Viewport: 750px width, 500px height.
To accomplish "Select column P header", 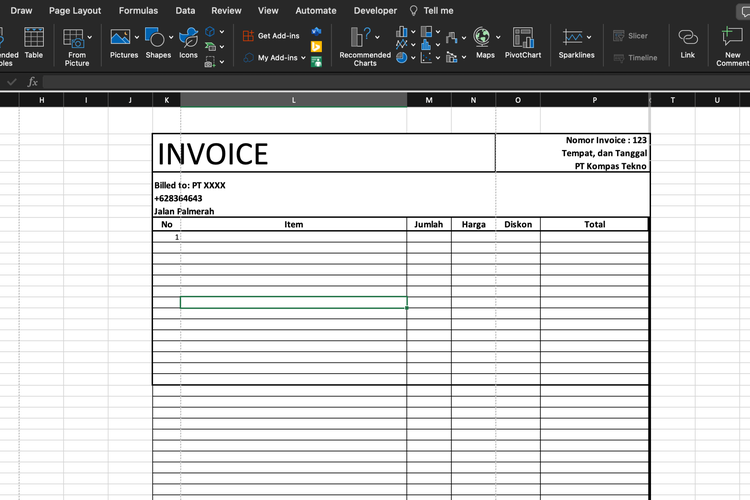I will [x=595, y=100].
